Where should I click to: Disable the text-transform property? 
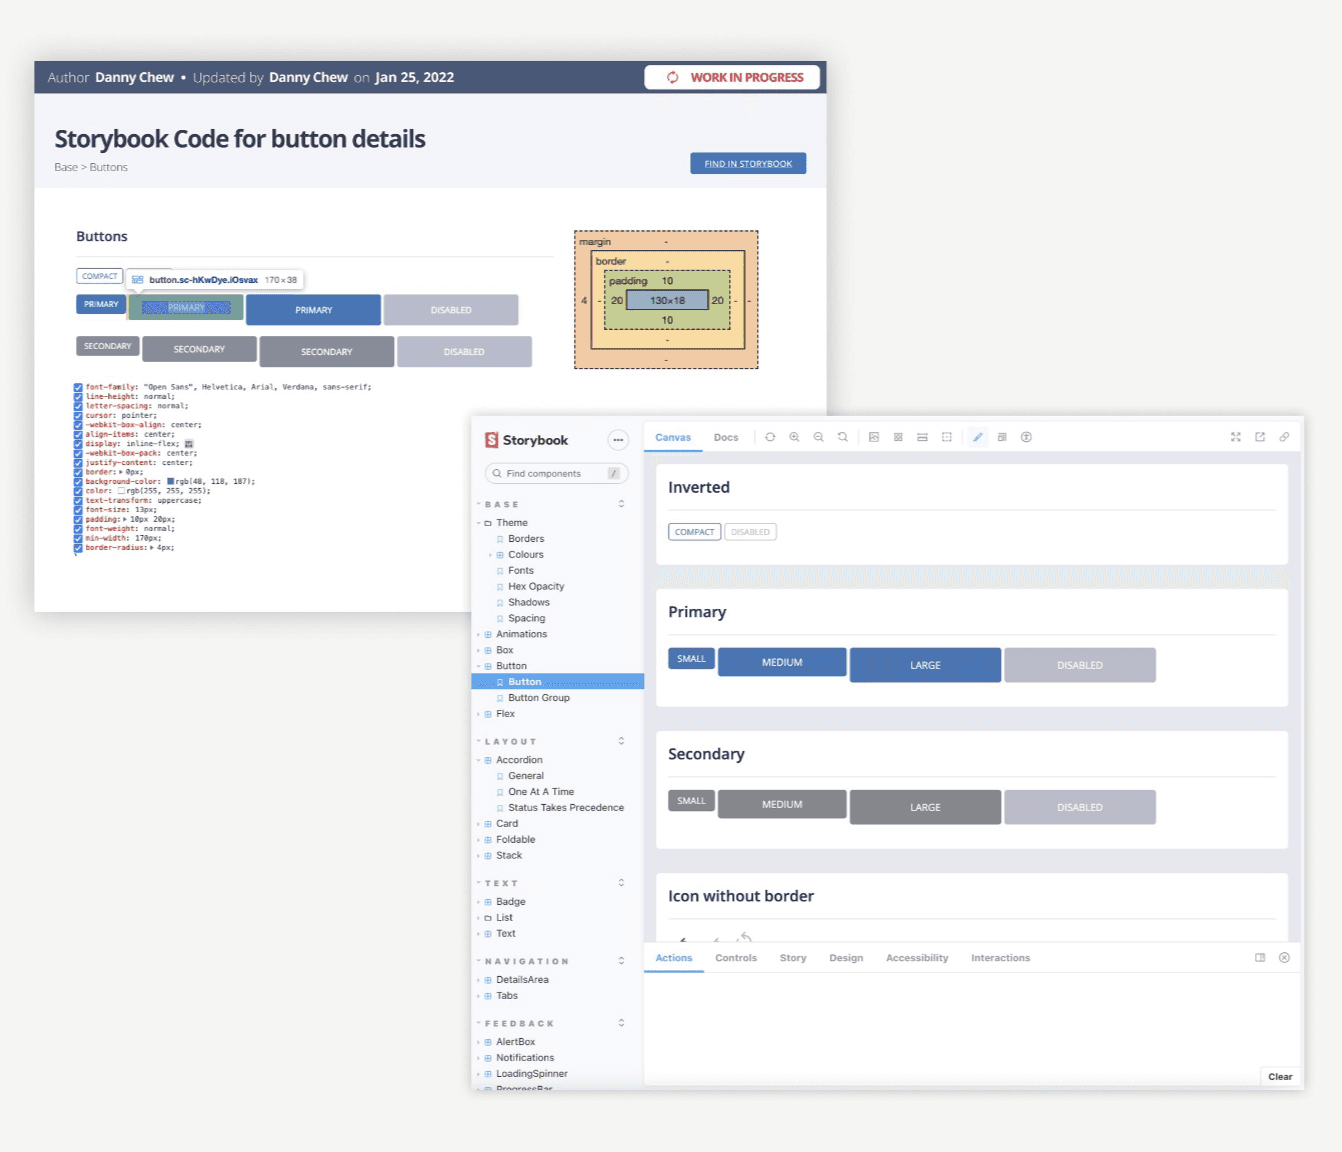click(x=78, y=501)
